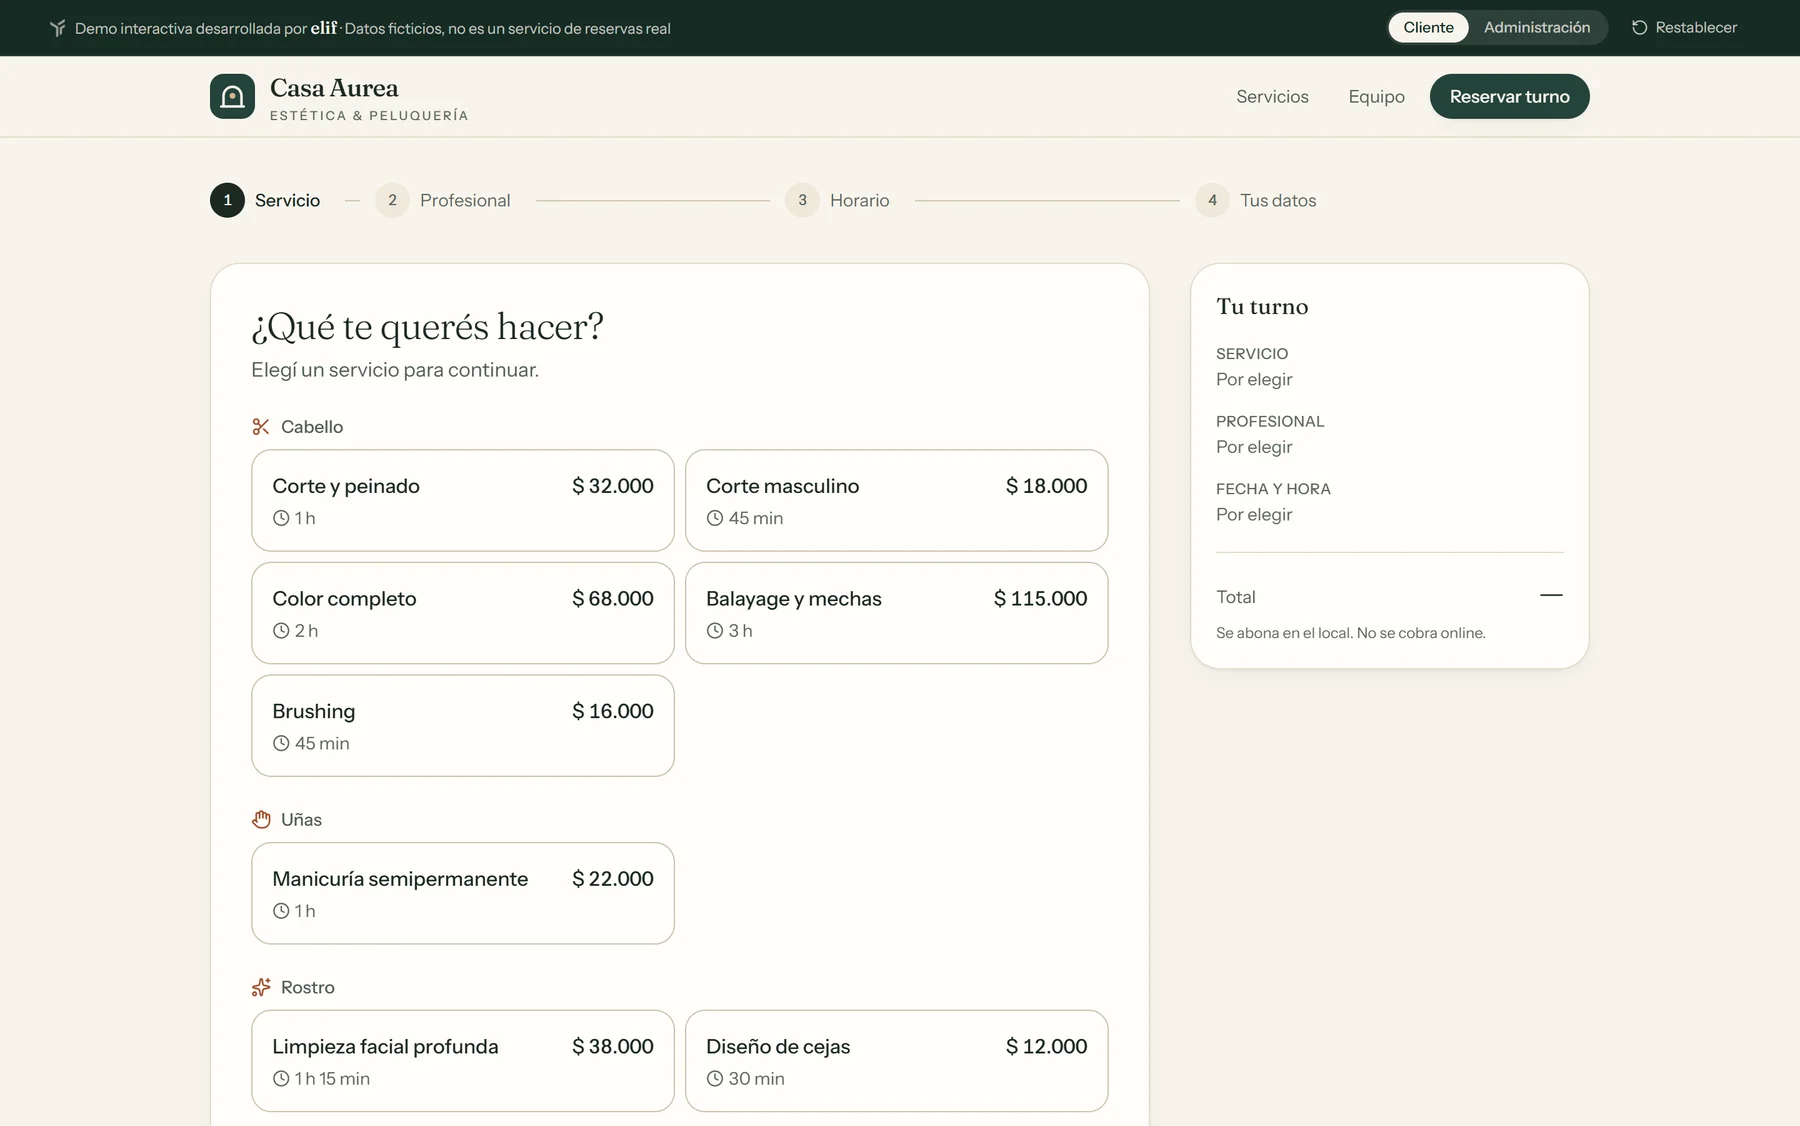Select the Corte y peinado service card

click(463, 500)
